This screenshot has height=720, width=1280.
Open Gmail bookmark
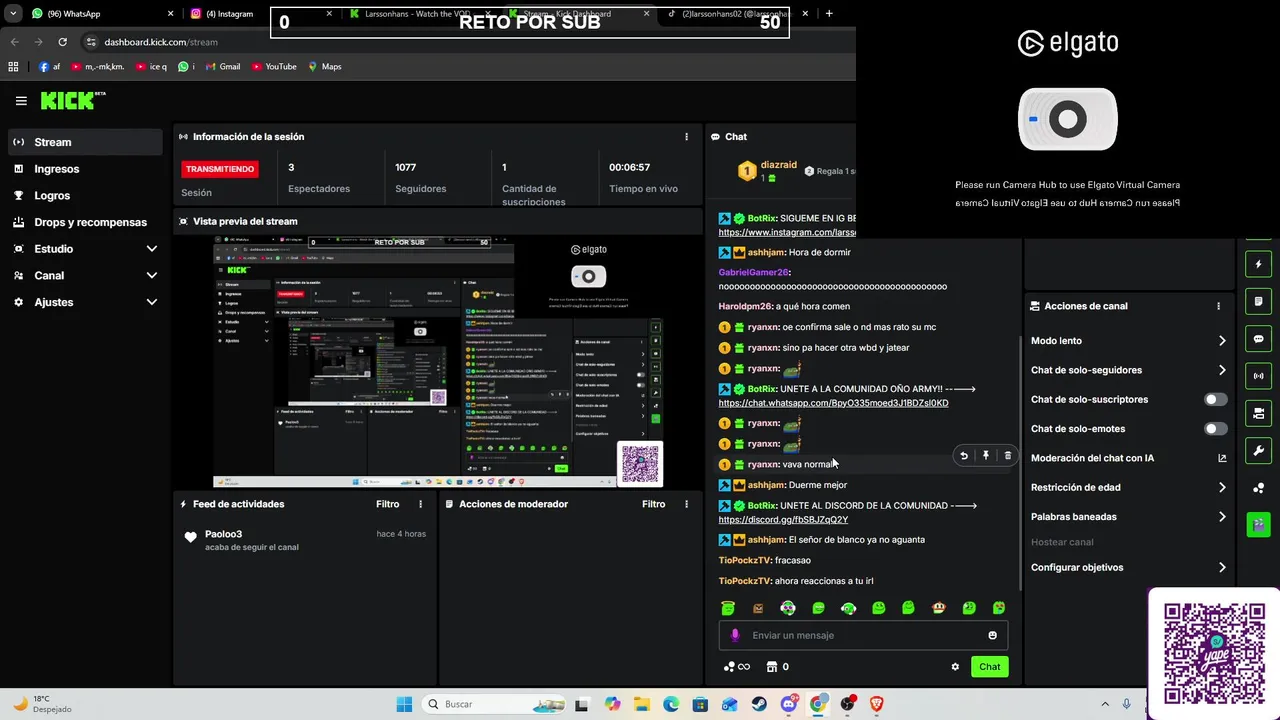pos(223,67)
